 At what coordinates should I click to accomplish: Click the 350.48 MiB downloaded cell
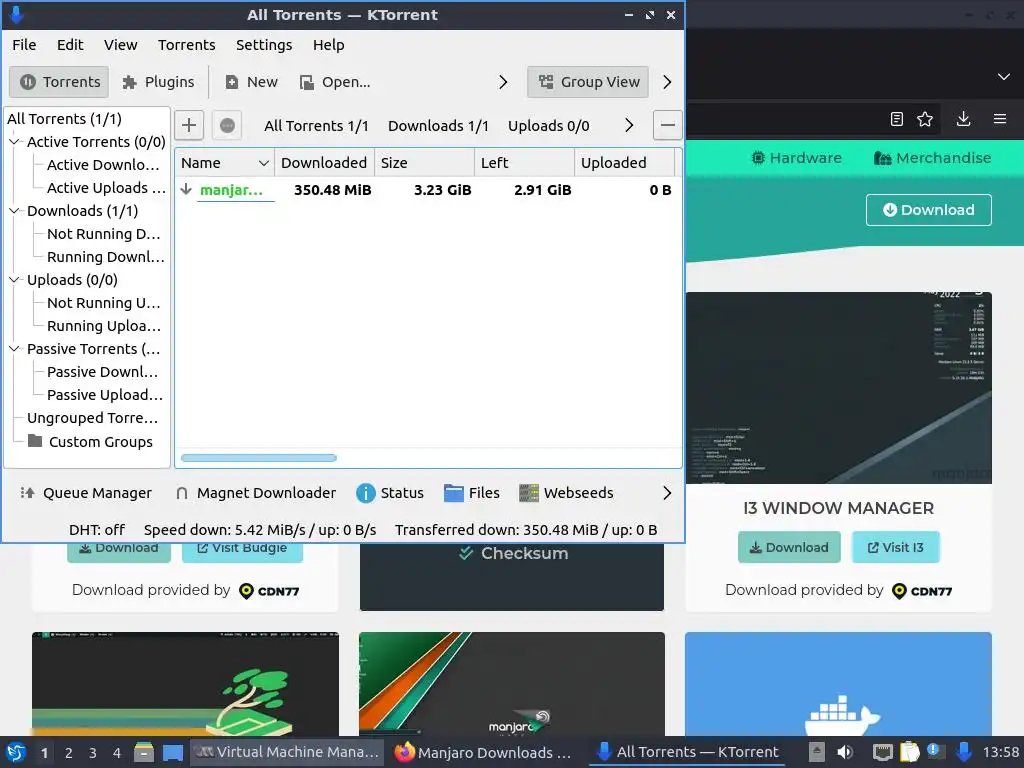pos(332,190)
